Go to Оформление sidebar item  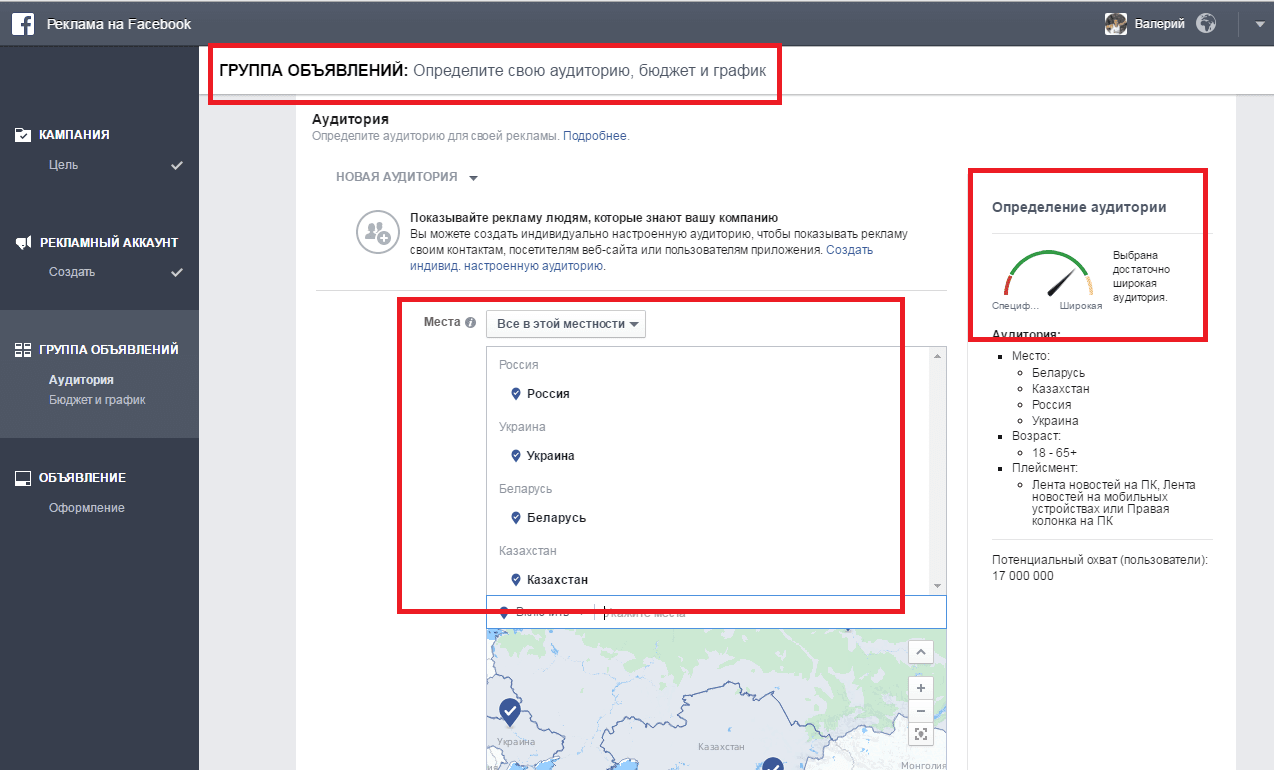click(87, 508)
